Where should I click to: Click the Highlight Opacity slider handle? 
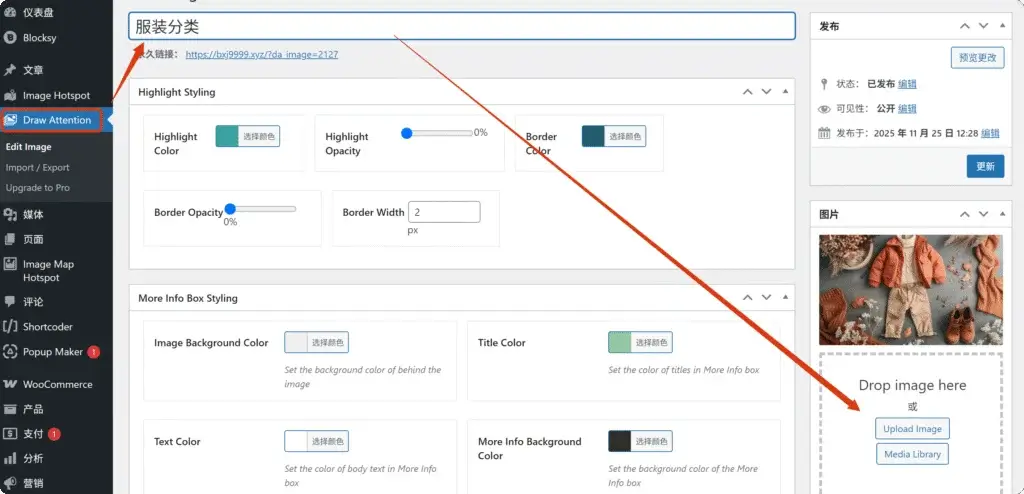point(407,133)
